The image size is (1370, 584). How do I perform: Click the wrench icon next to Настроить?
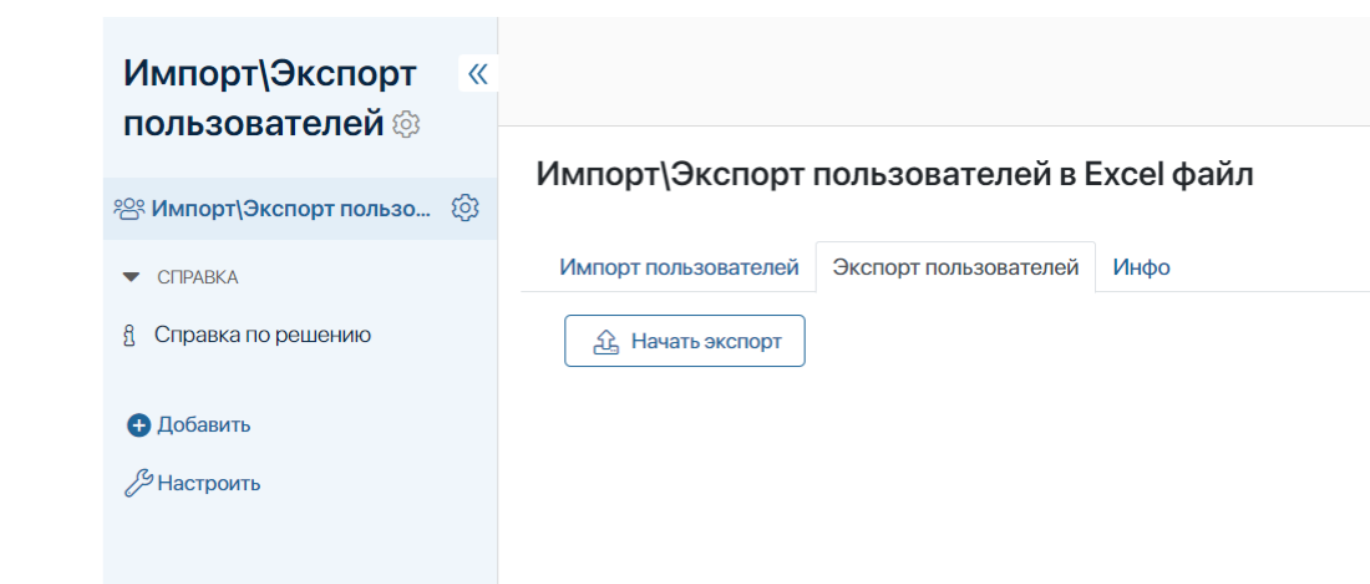pyautogui.click(x=138, y=484)
